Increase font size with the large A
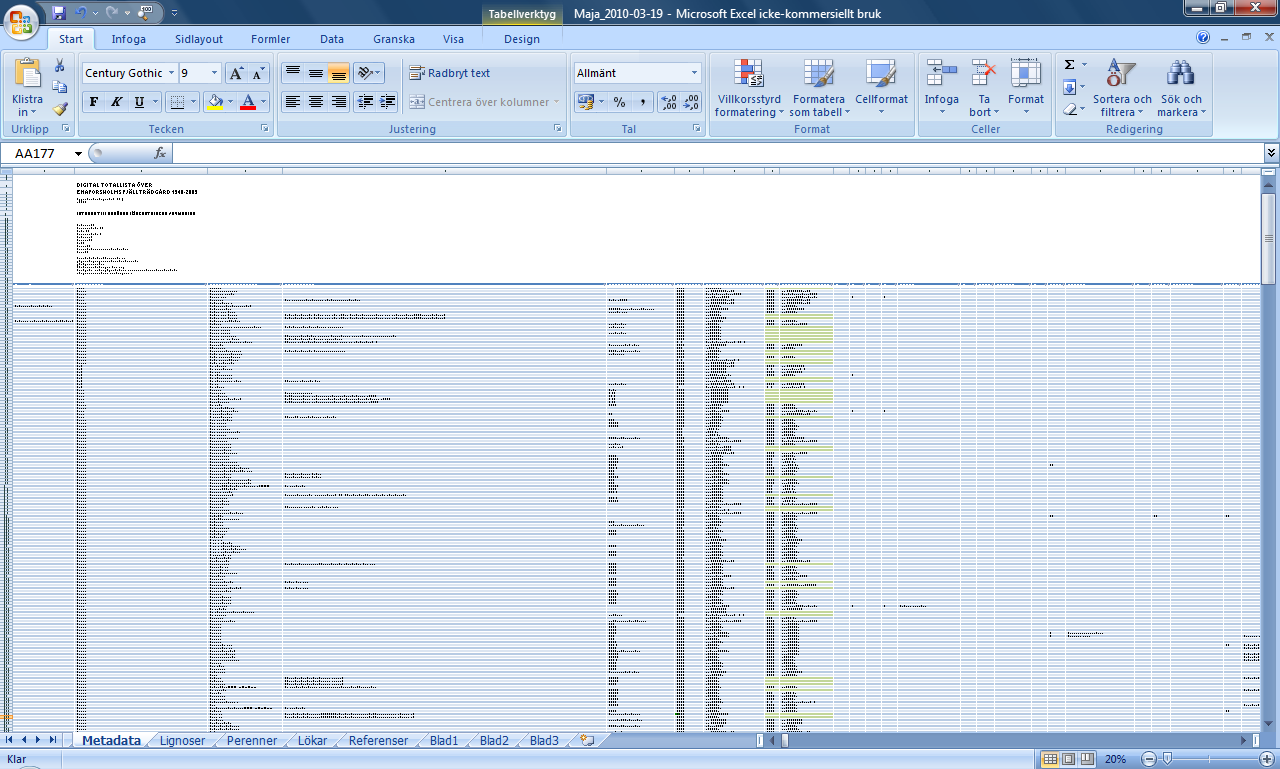 (x=236, y=73)
